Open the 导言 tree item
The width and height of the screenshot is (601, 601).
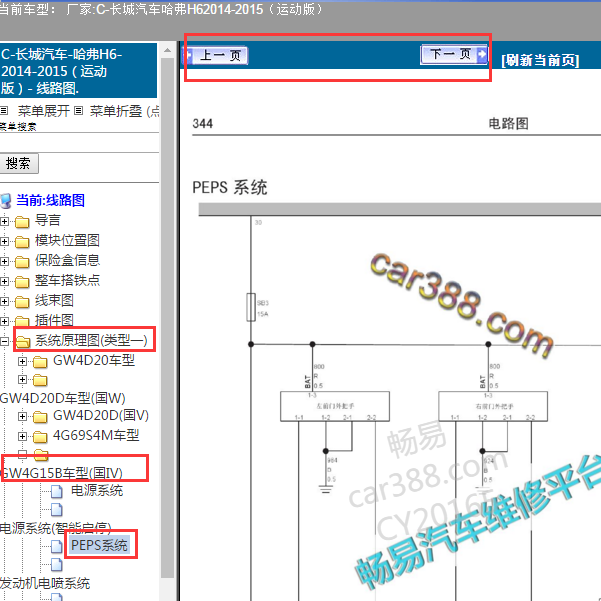pyautogui.click(x=48, y=220)
